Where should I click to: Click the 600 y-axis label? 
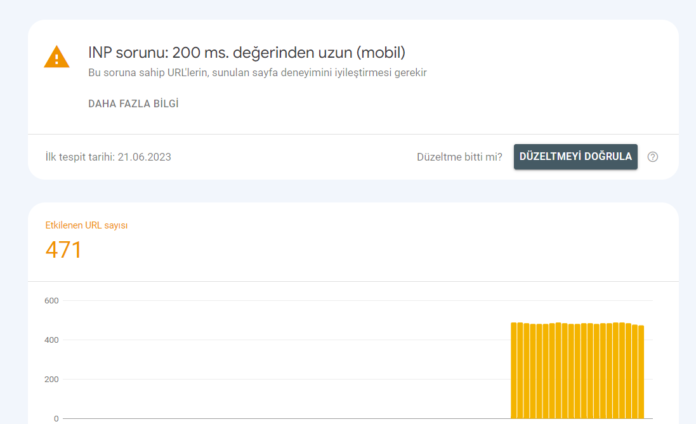[51, 301]
